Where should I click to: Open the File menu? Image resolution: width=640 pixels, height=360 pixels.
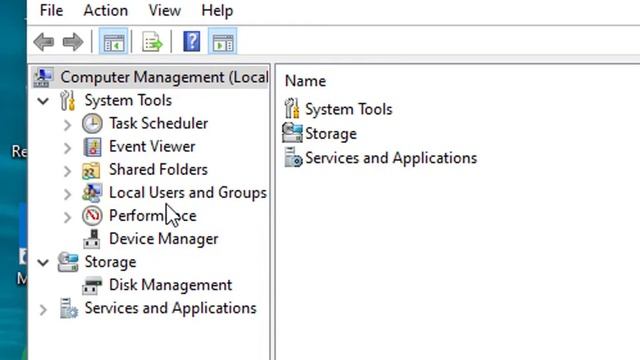coord(51,10)
